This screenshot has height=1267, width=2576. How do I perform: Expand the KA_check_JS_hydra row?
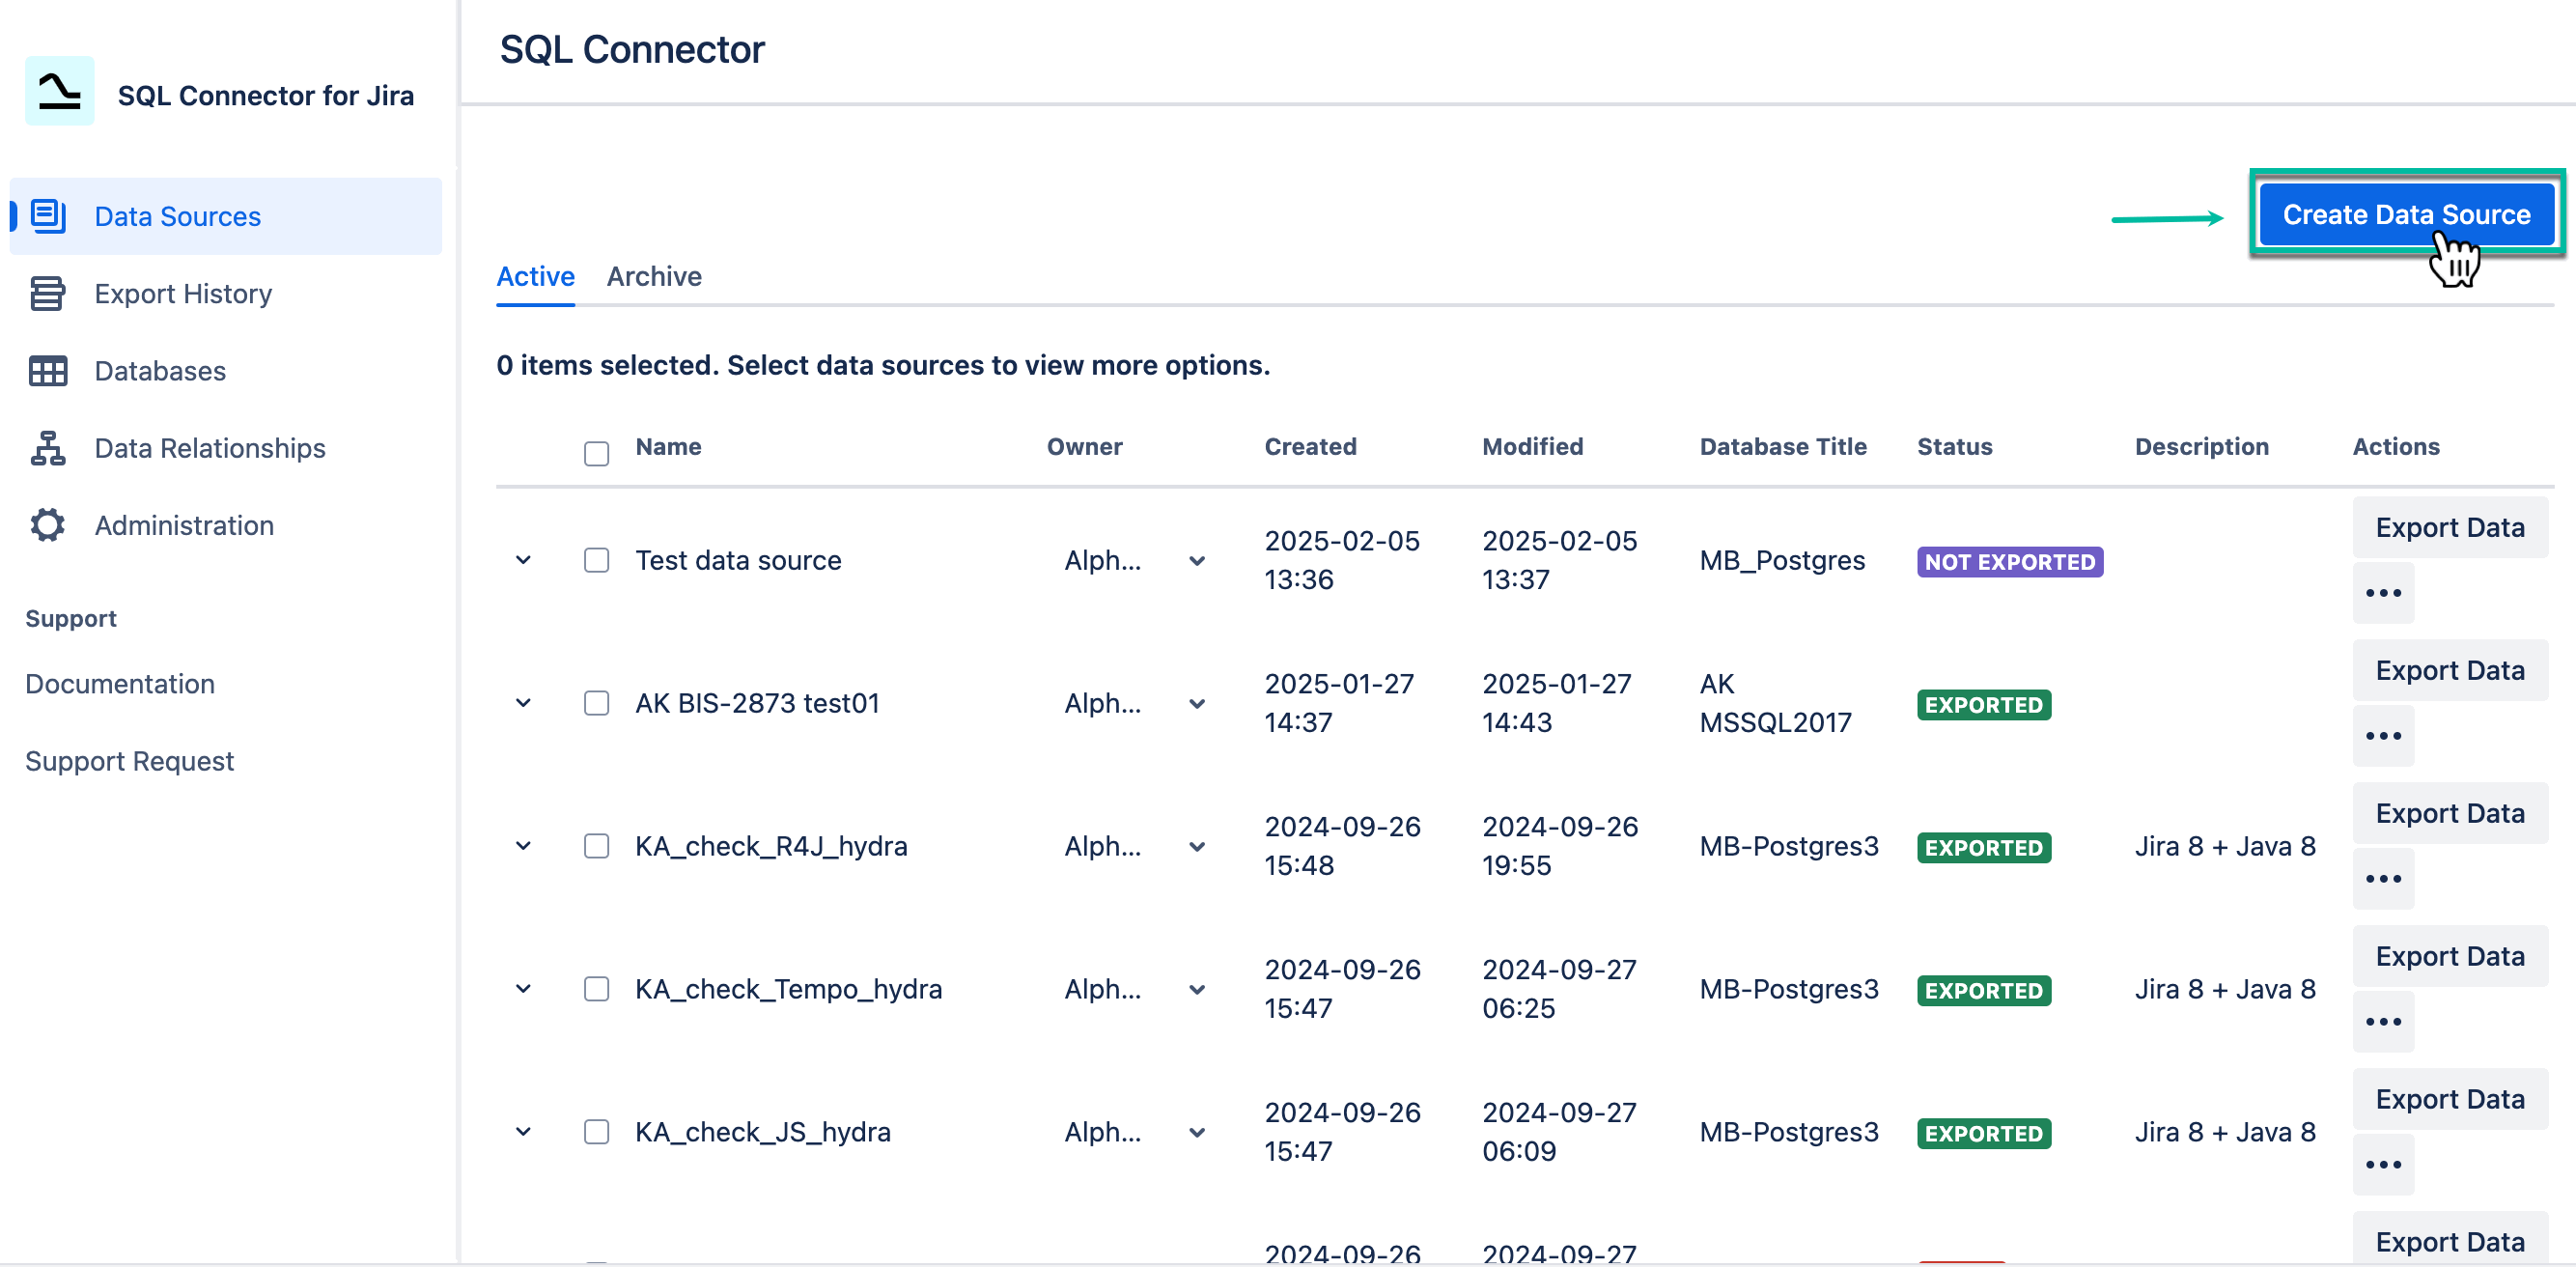point(522,1131)
